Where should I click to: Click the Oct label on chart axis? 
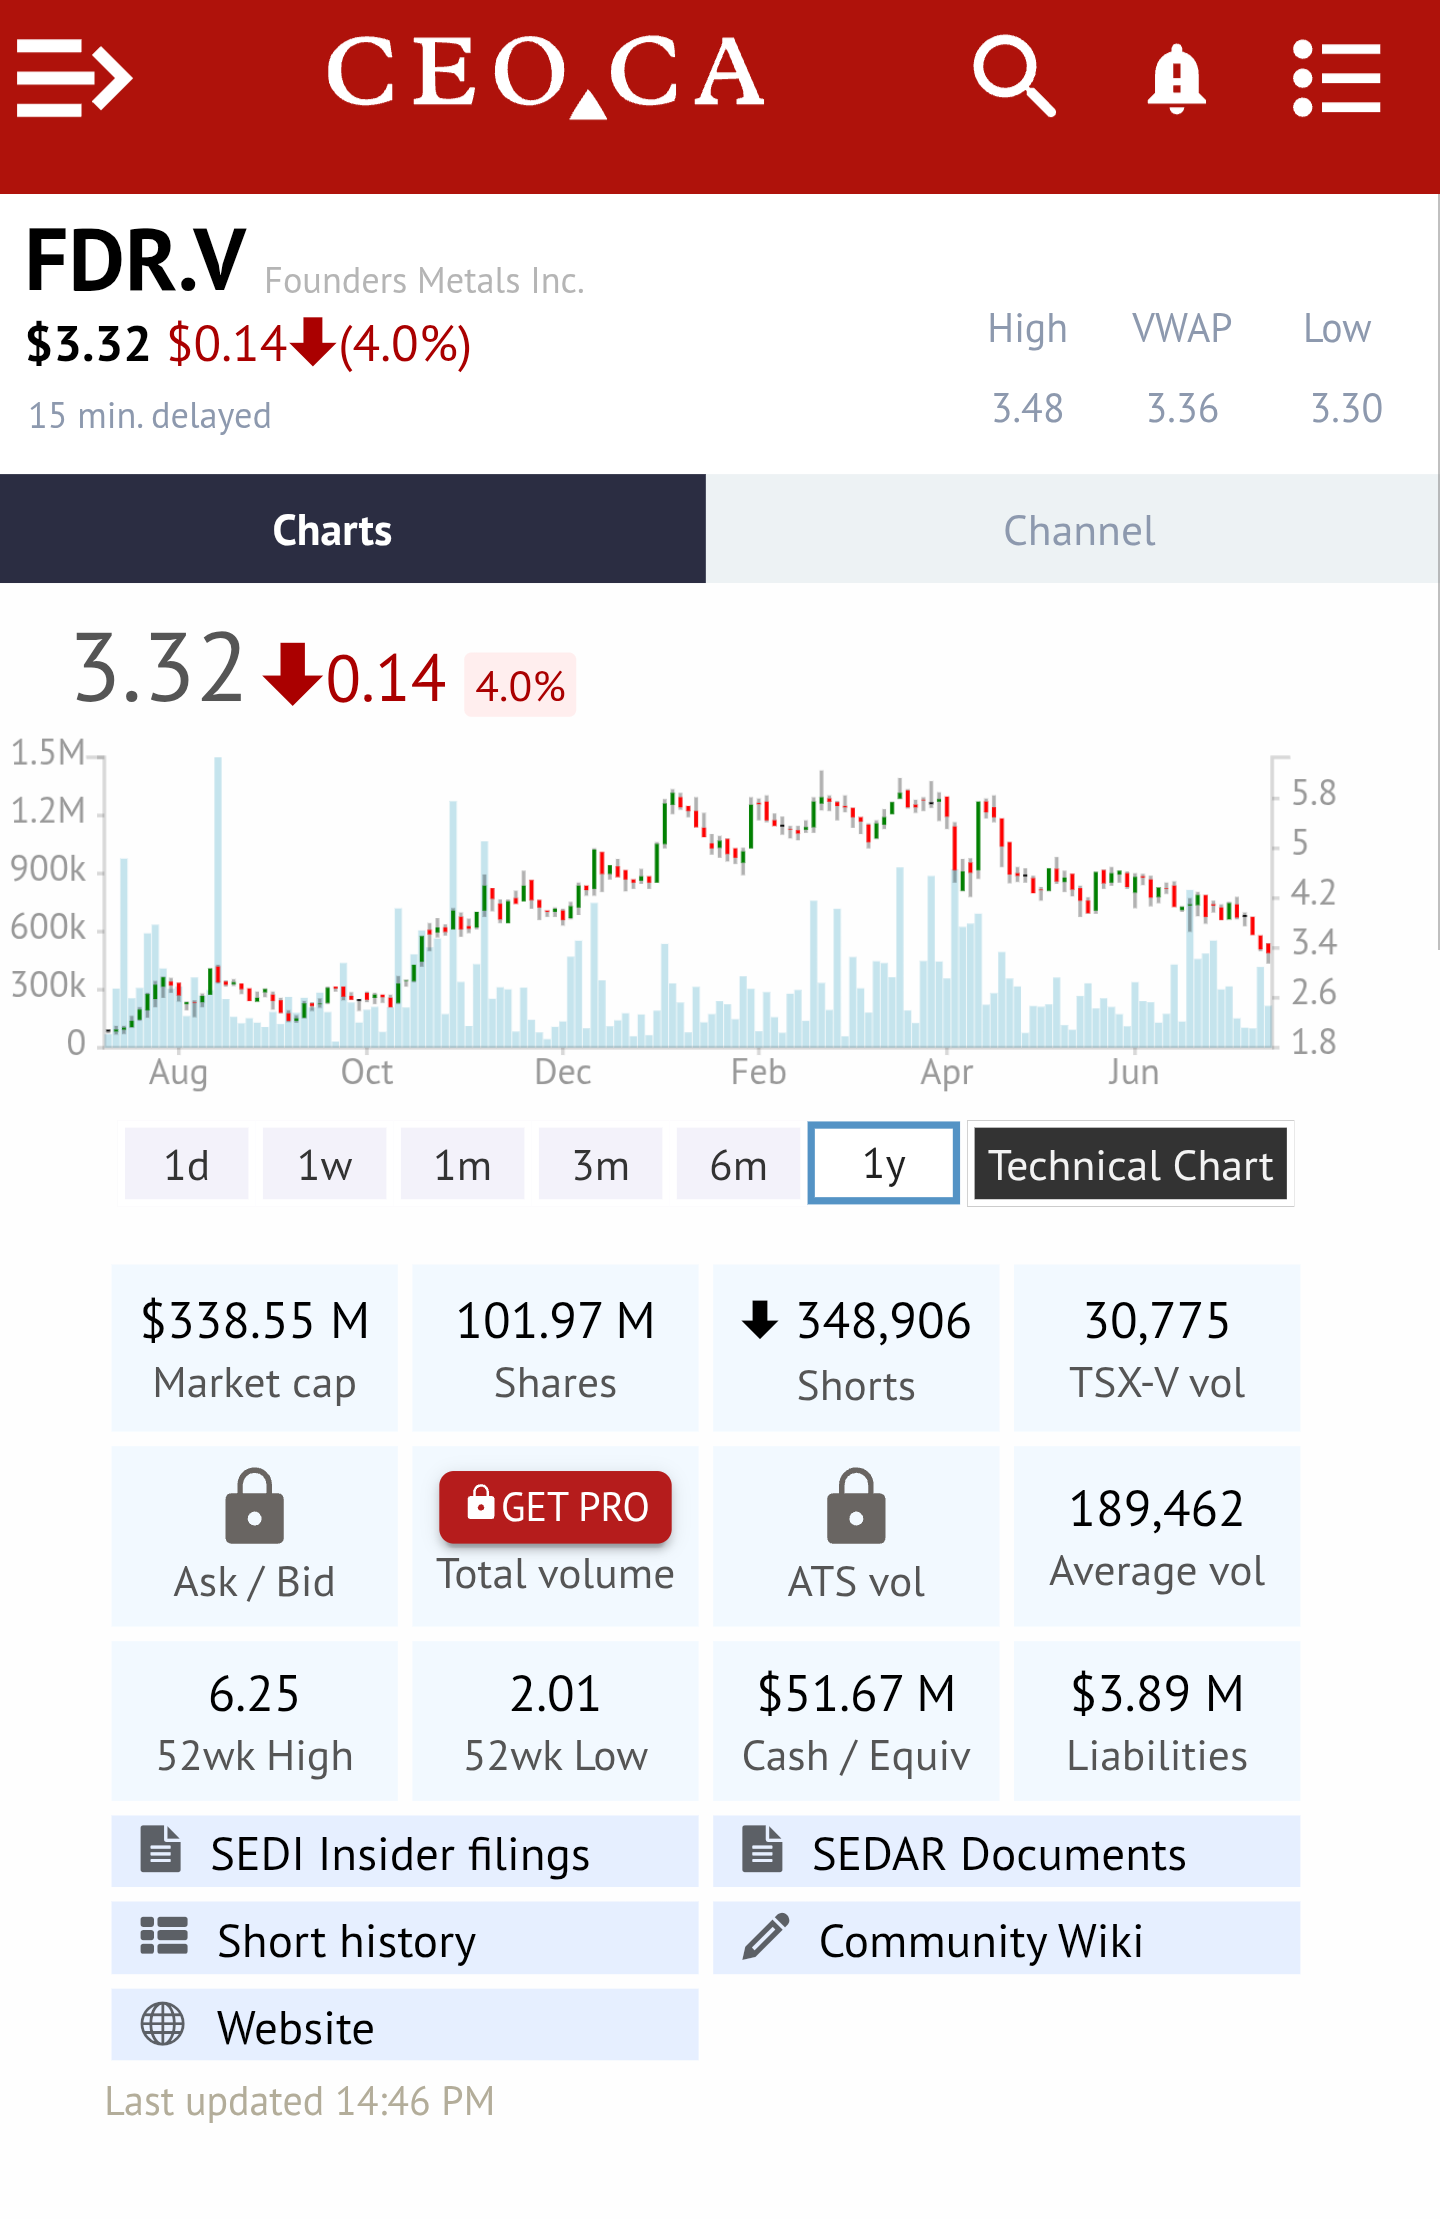click(367, 1072)
